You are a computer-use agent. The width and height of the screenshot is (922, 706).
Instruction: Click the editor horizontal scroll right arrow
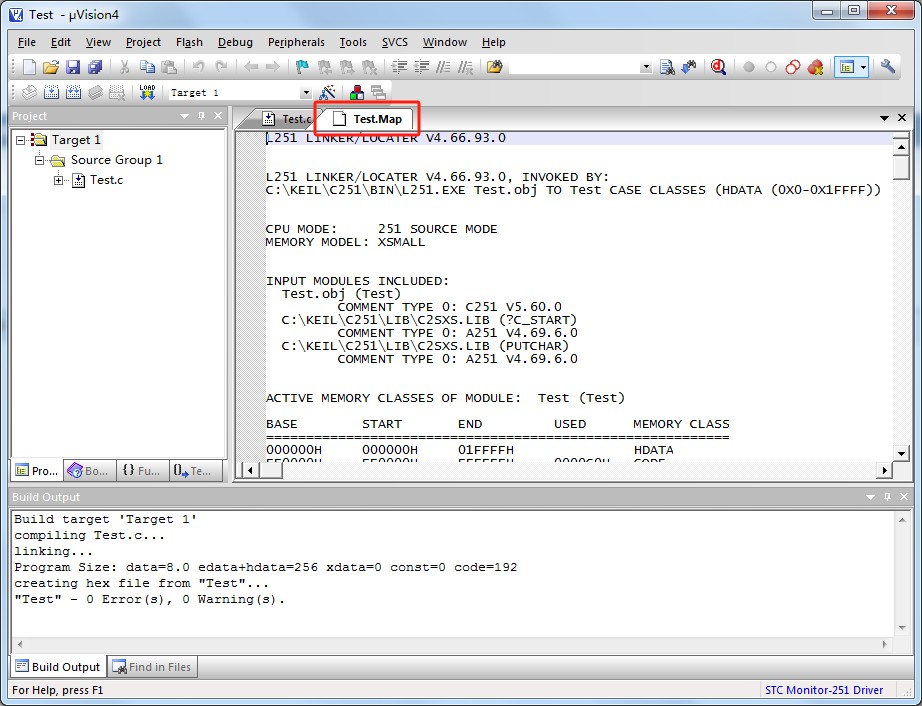[884, 470]
